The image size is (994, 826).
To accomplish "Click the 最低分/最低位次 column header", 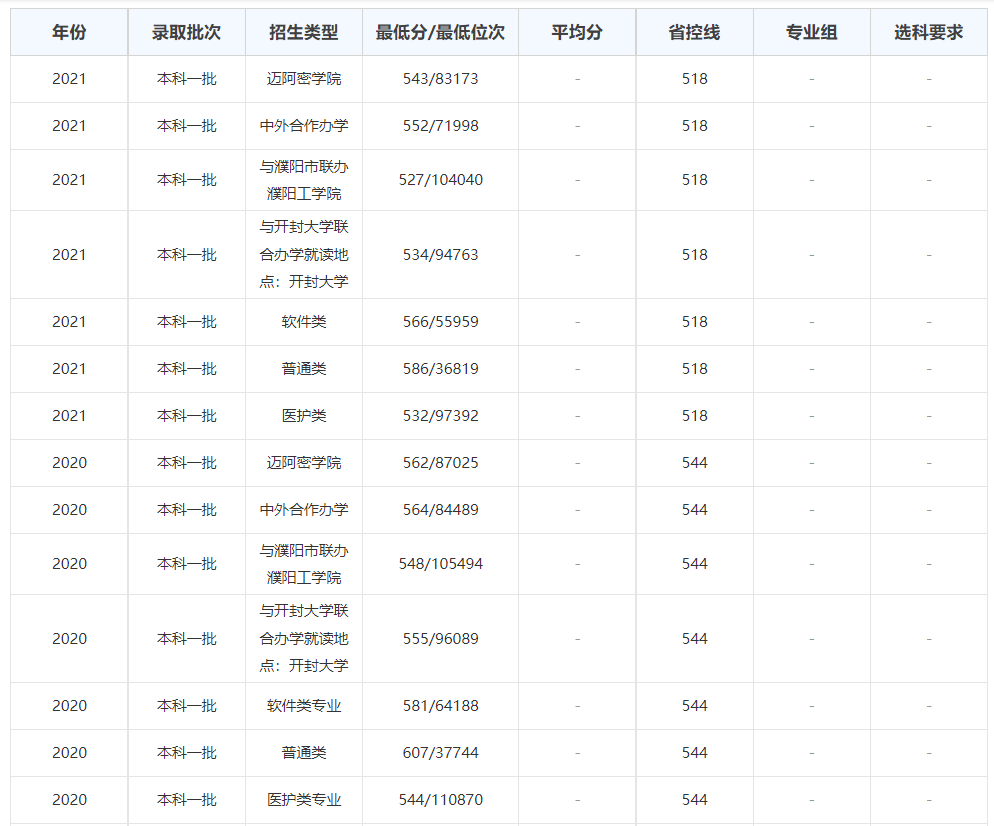I will click(x=440, y=32).
